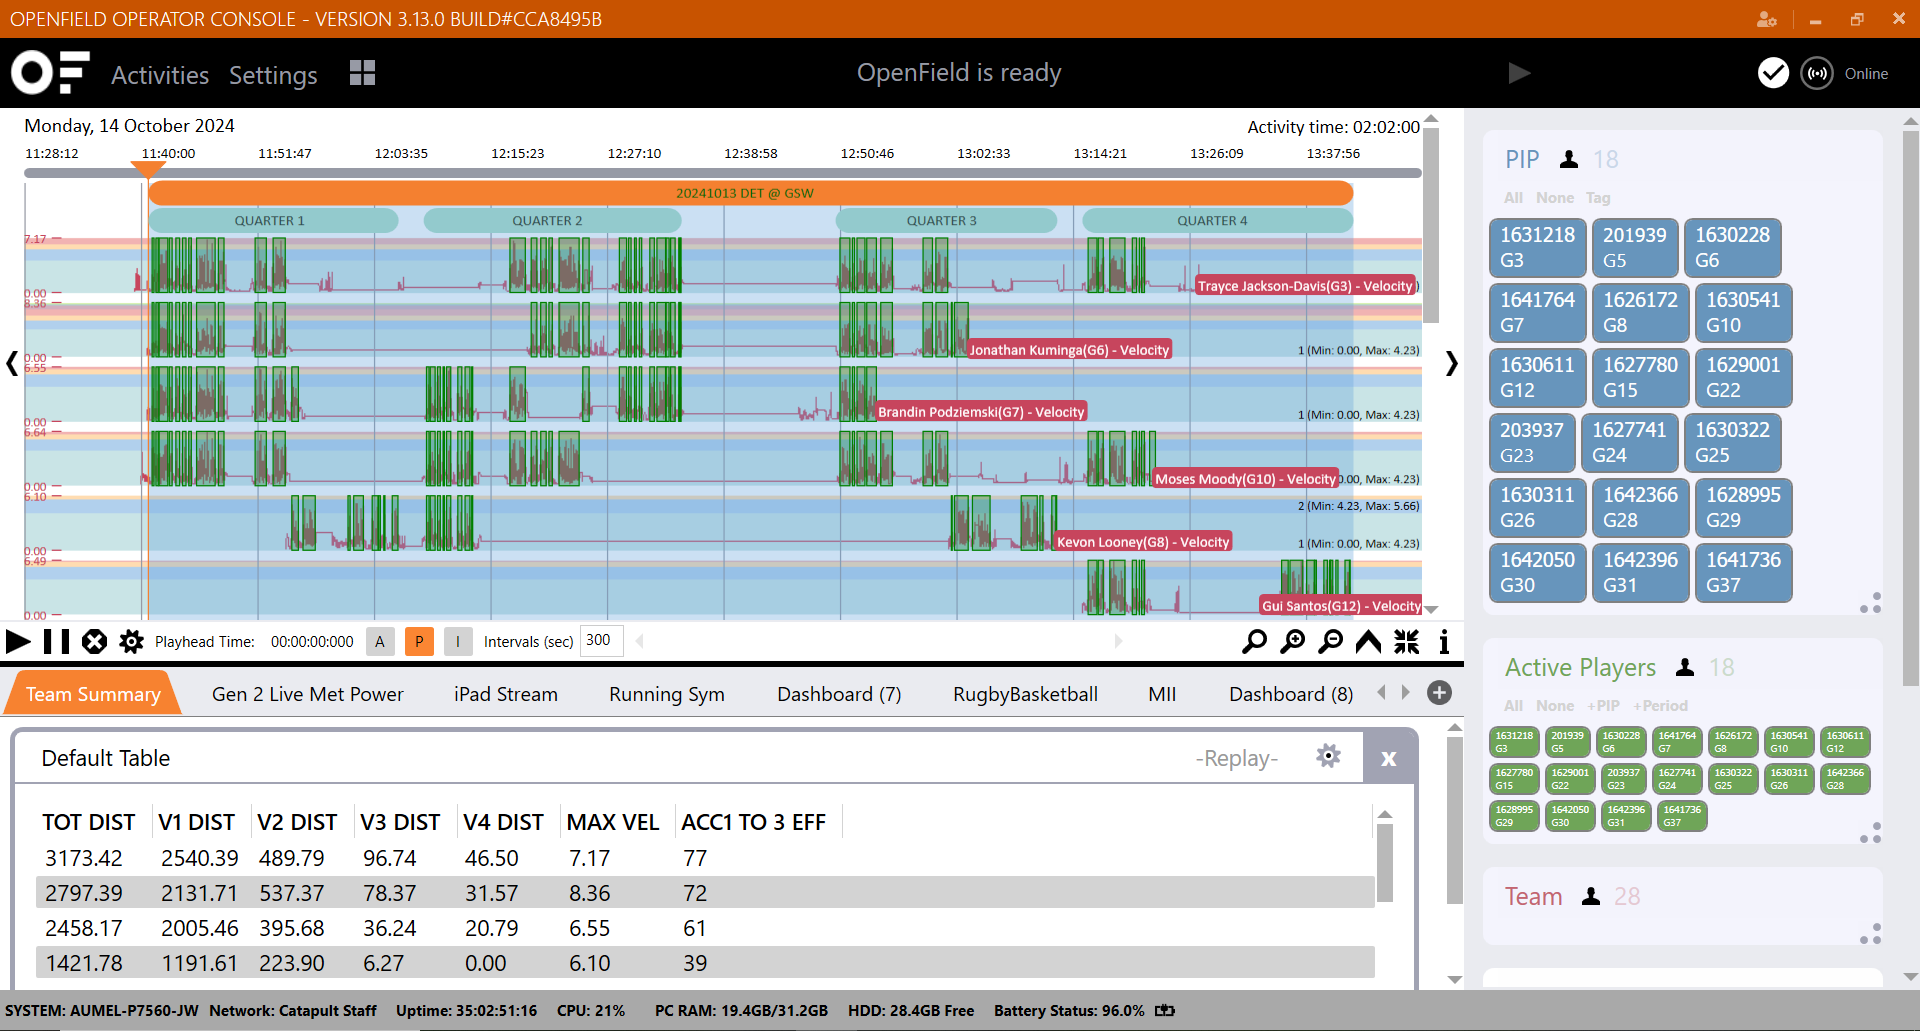The width and height of the screenshot is (1920, 1031).
Task: Toggle PIP player 1641764 G7
Action: click(1538, 312)
